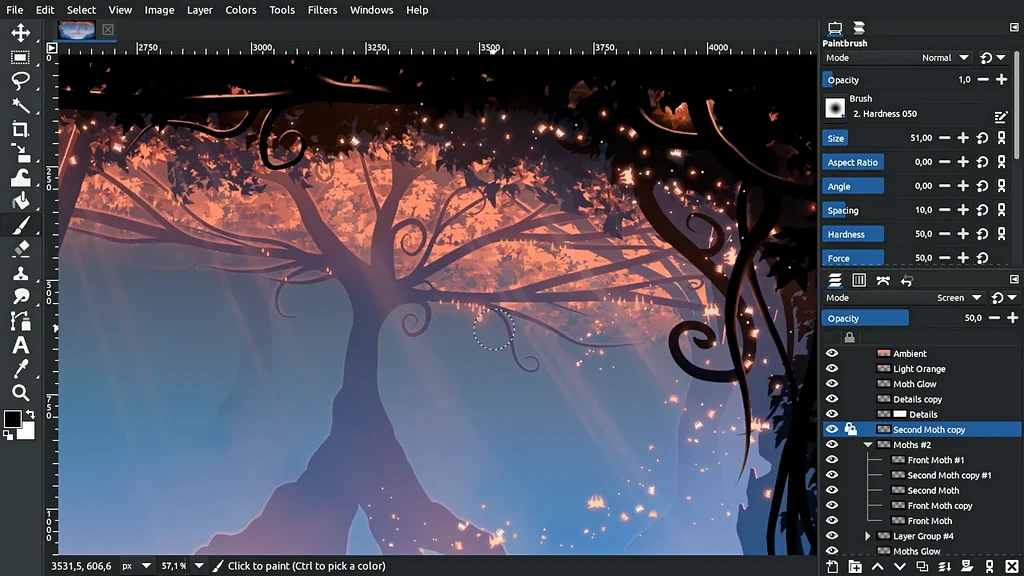The height and width of the screenshot is (576, 1024).
Task: Activate the Text tool
Action: coord(20,345)
